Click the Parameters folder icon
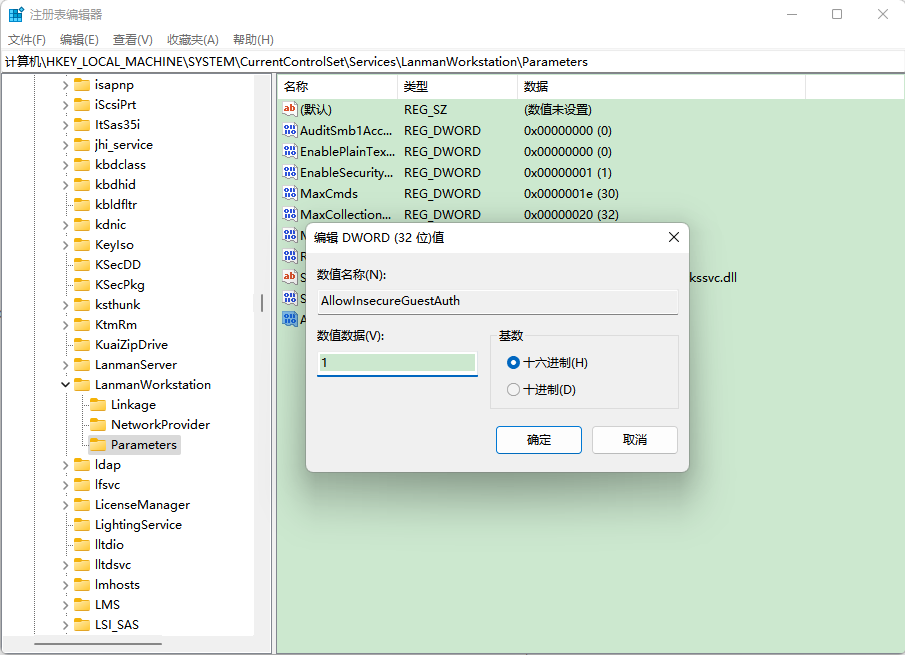This screenshot has height=655, width=905. tap(101, 444)
